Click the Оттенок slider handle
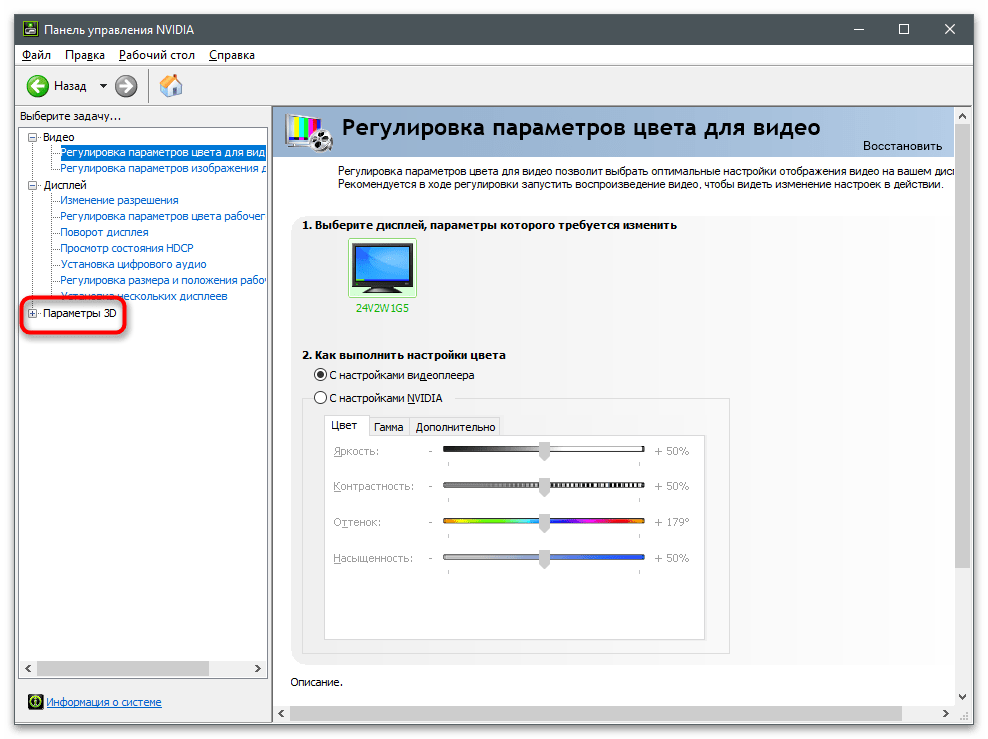The image size is (988, 739). tap(544, 522)
